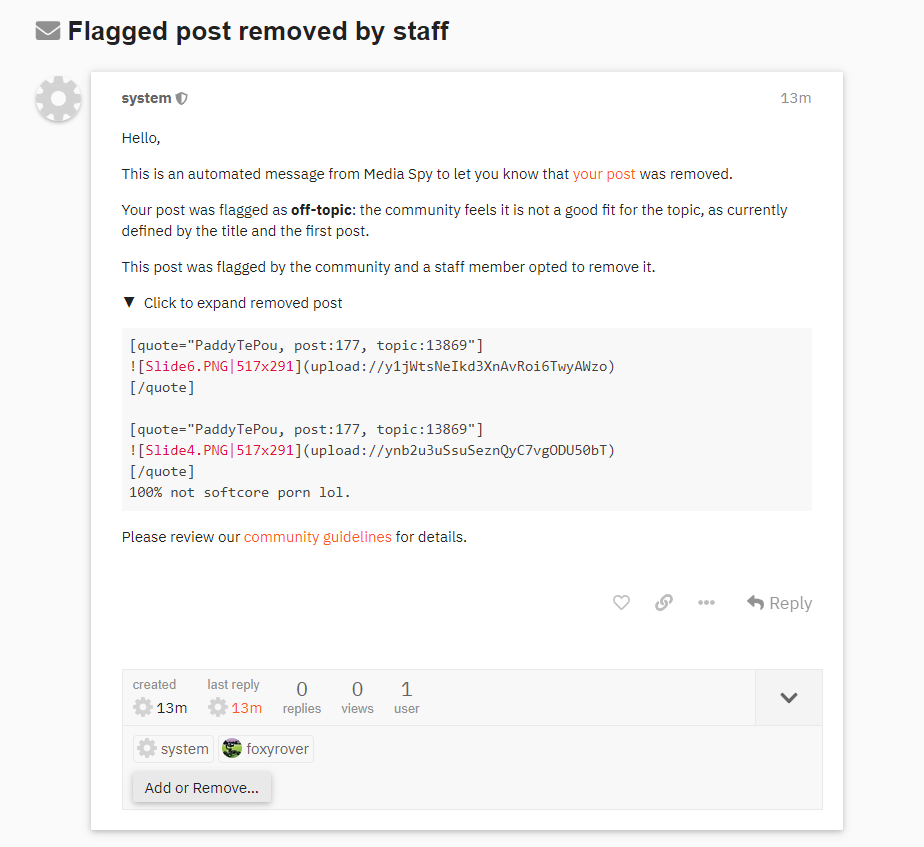This screenshot has width=924, height=847.
Task: Click the system user avatar gear
Action: coord(58,99)
